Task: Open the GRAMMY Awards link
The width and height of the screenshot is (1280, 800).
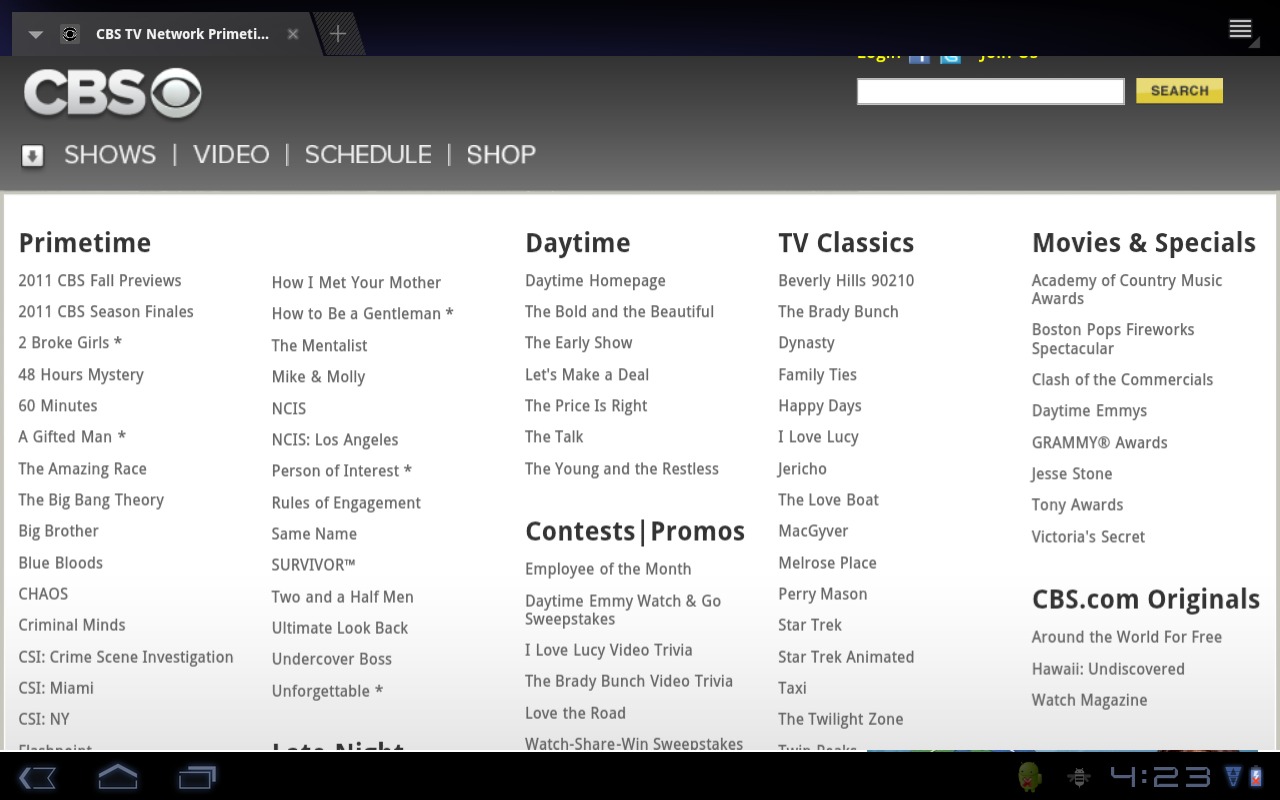Action: coord(1100,443)
